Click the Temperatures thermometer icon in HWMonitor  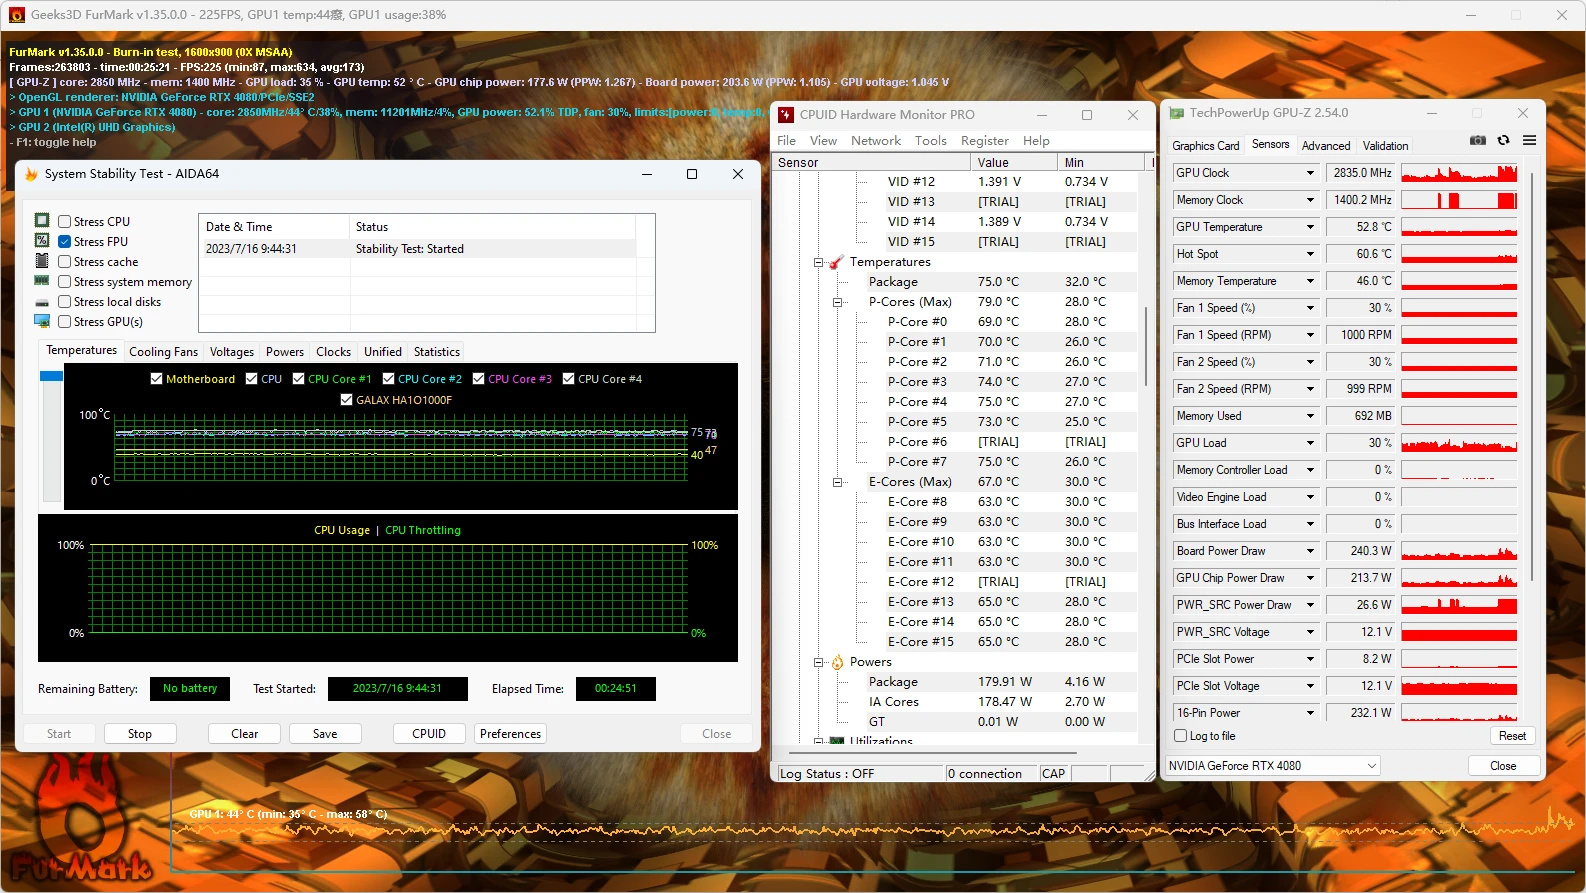click(836, 262)
